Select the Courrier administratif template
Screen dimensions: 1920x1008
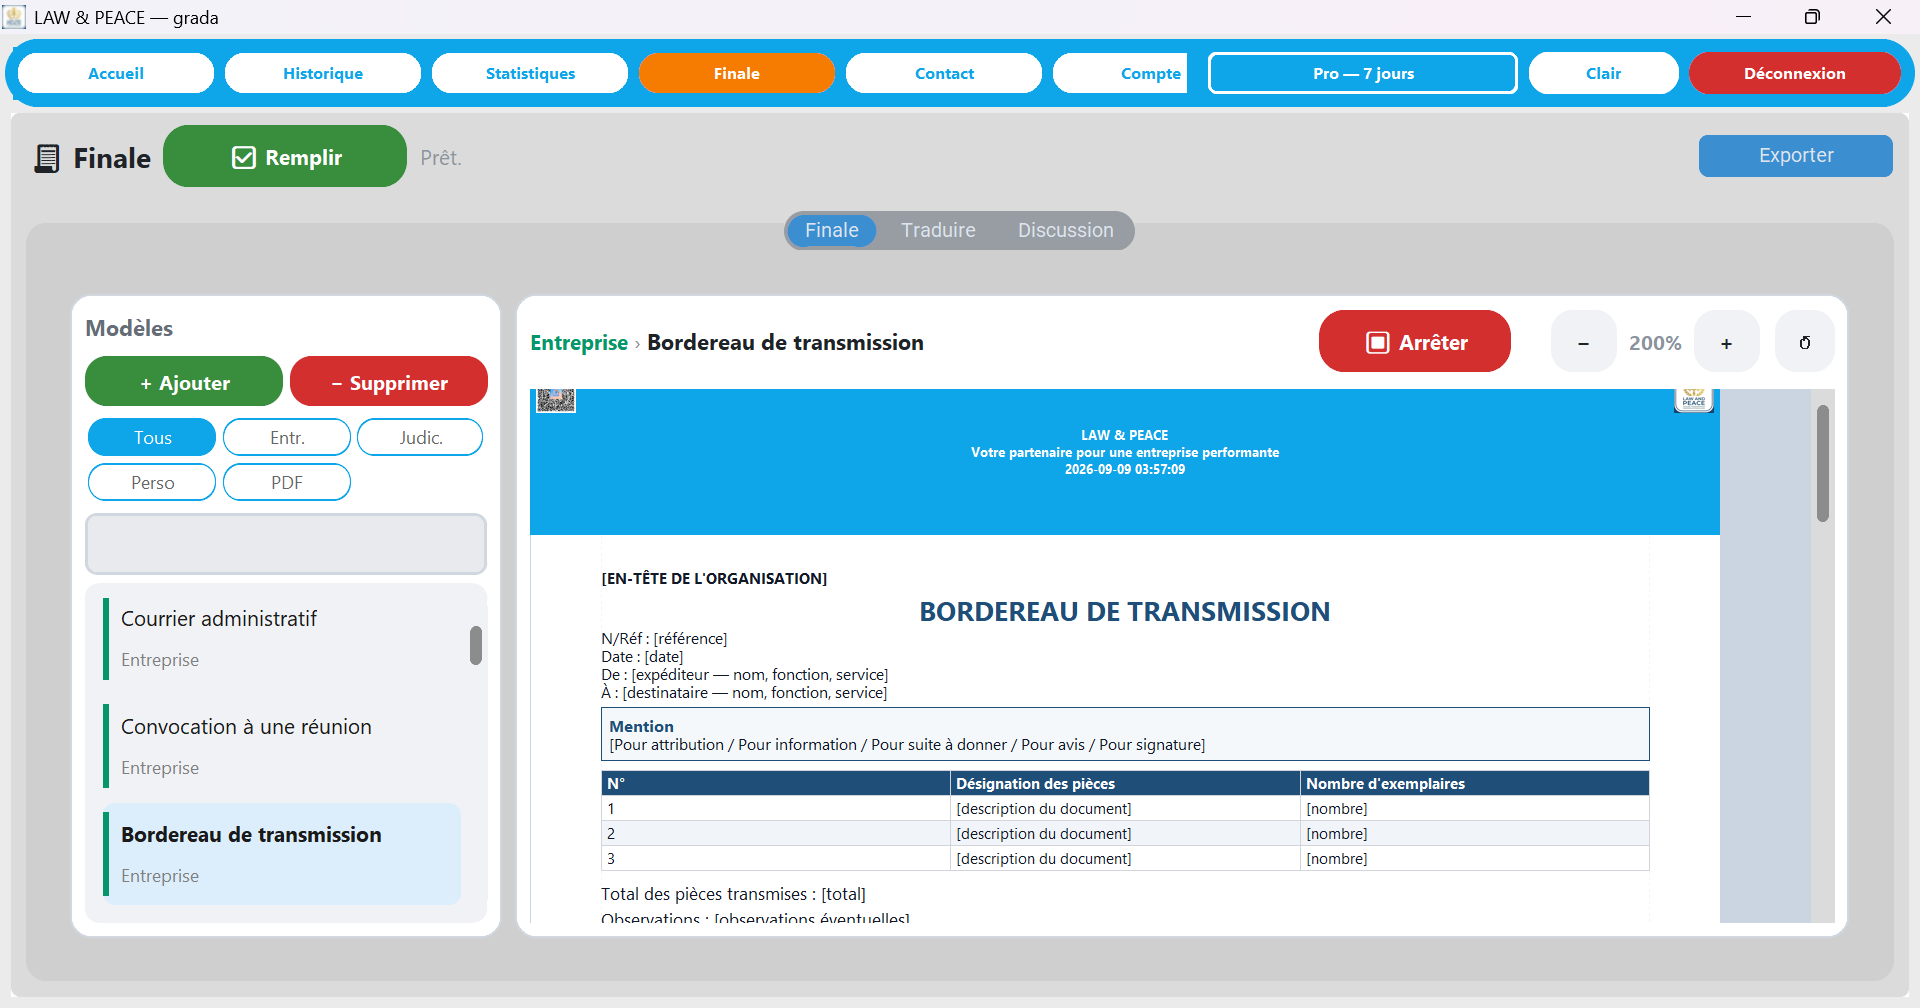pos(282,638)
